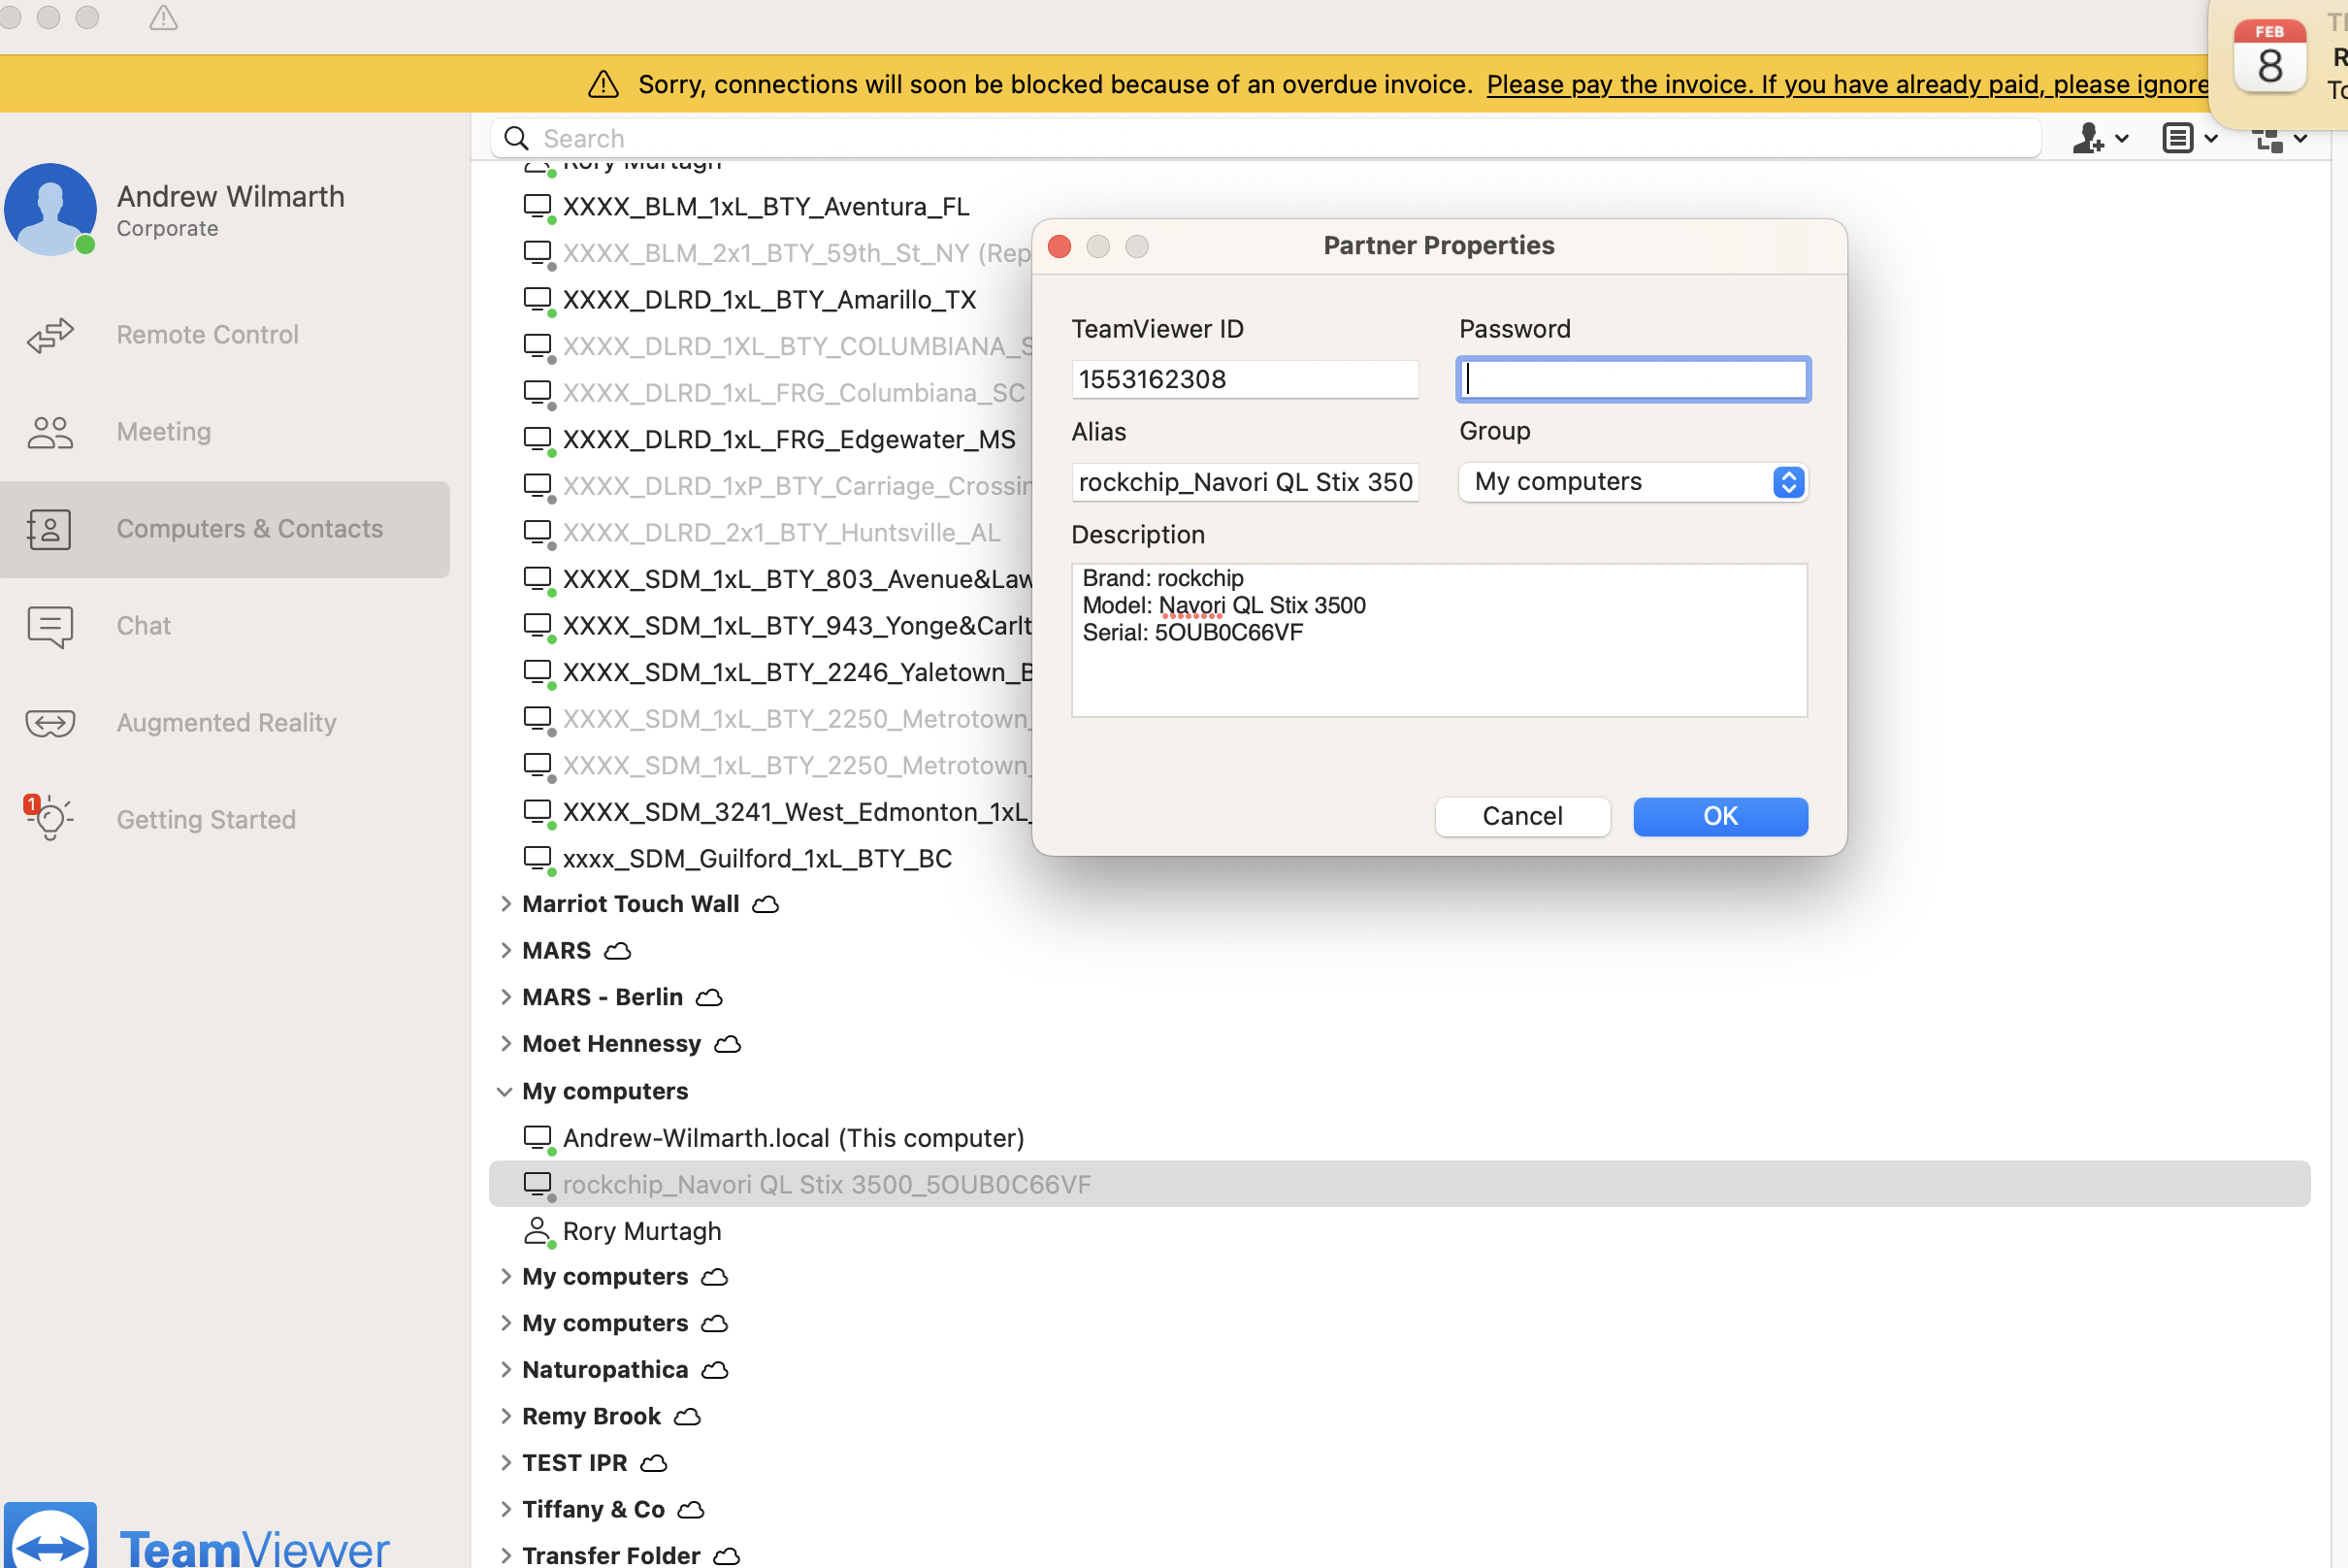Focus the Password input field
Viewport: 2348px width, 1568px height.
[1632, 380]
